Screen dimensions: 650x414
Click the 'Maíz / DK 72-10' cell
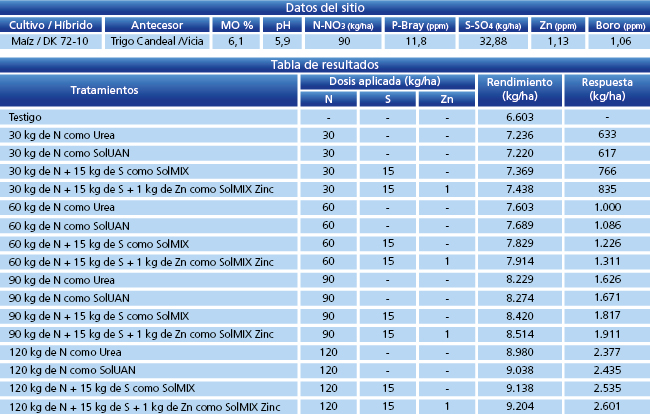(x=50, y=42)
